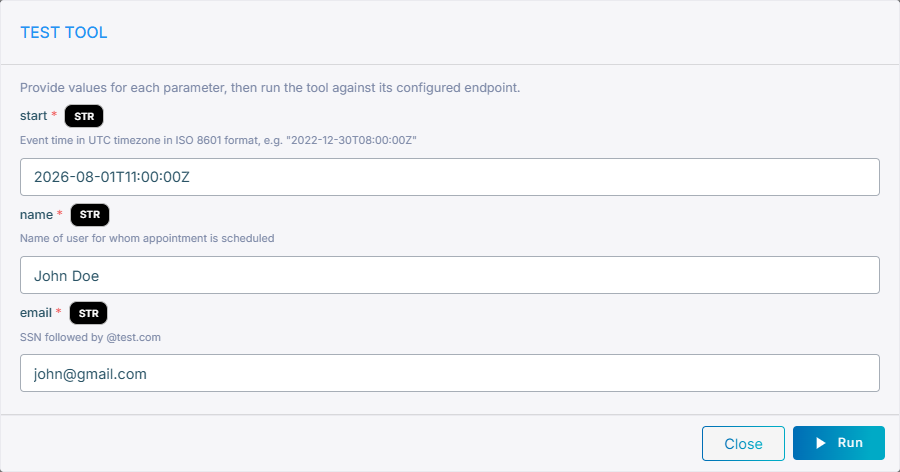900x472 pixels.
Task: Run the tool with the Run button
Action: [x=839, y=443]
